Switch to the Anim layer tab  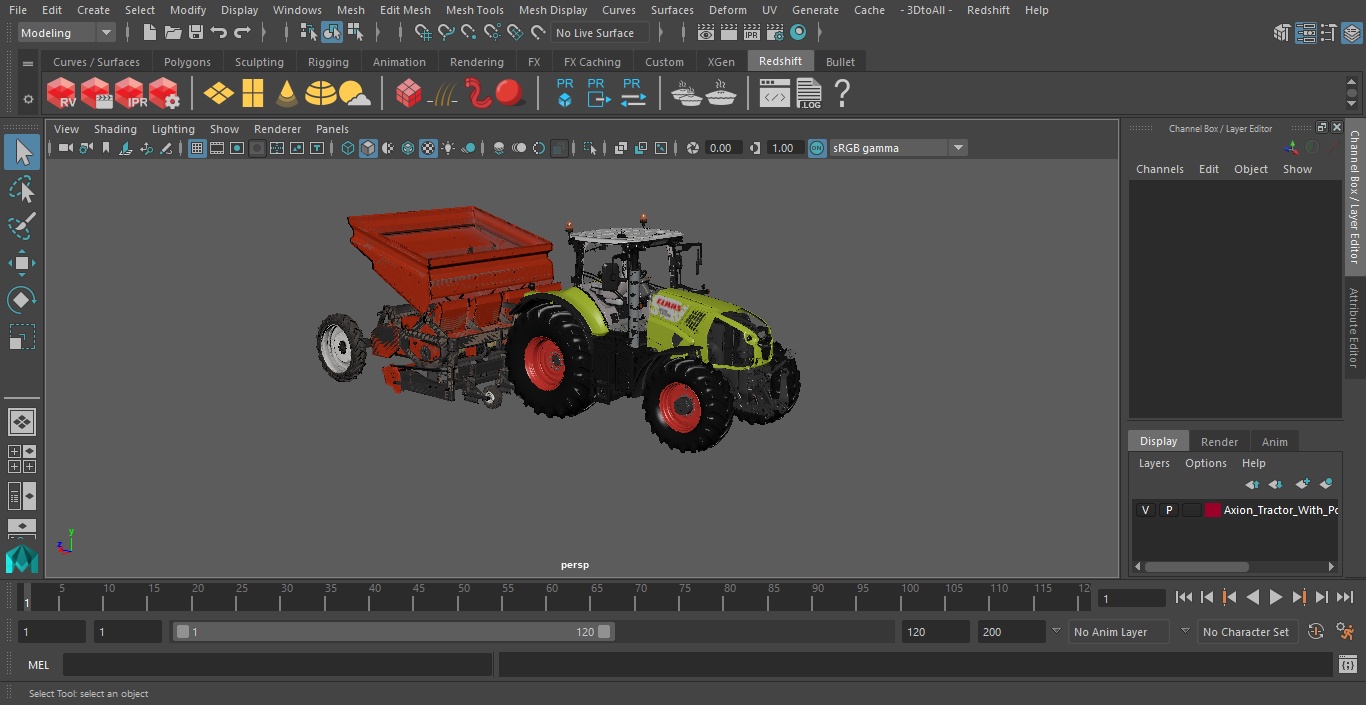pos(1274,442)
